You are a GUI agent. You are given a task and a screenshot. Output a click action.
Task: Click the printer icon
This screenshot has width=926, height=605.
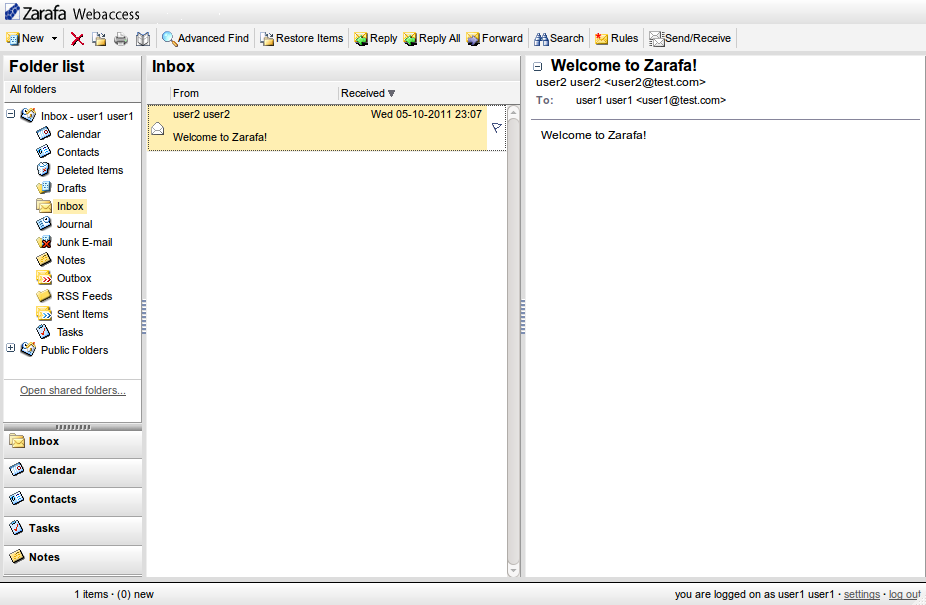pyautogui.click(x=121, y=39)
